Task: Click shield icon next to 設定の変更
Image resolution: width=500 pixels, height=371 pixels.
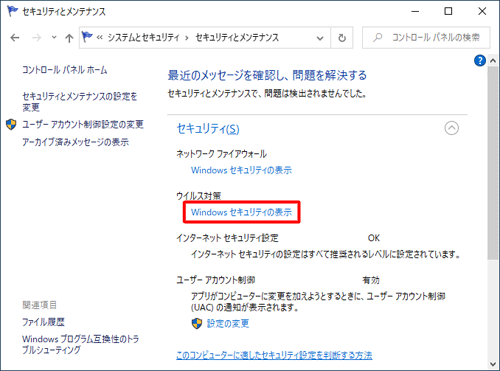Action: [x=197, y=323]
